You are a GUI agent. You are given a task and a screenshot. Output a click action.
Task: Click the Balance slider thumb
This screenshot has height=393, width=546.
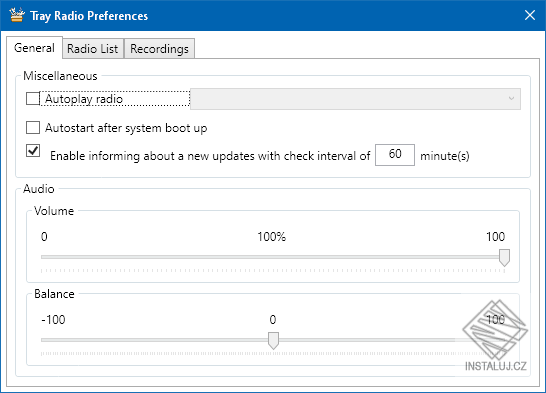[x=273, y=340]
